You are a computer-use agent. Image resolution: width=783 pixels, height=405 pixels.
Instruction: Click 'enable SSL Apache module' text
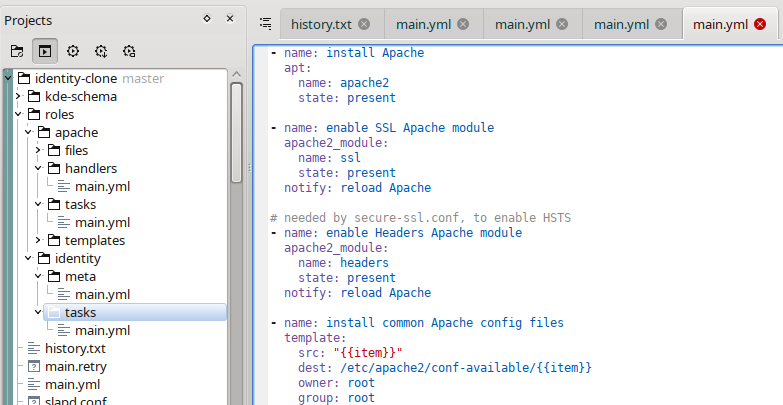(410, 127)
